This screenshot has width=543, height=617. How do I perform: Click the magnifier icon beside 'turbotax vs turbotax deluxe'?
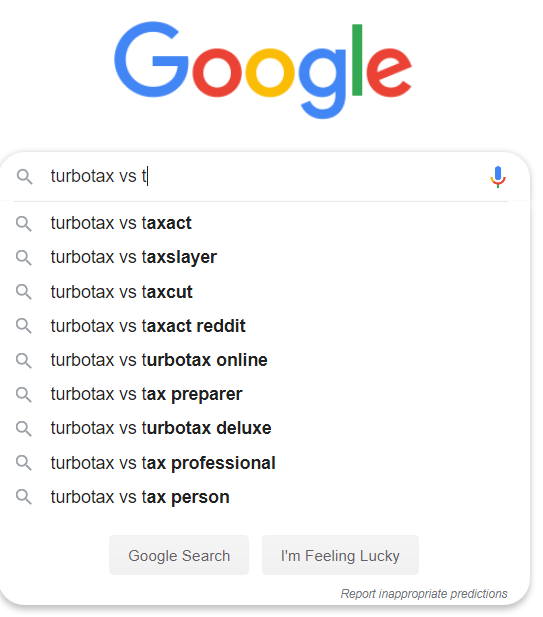pyautogui.click(x=24, y=428)
